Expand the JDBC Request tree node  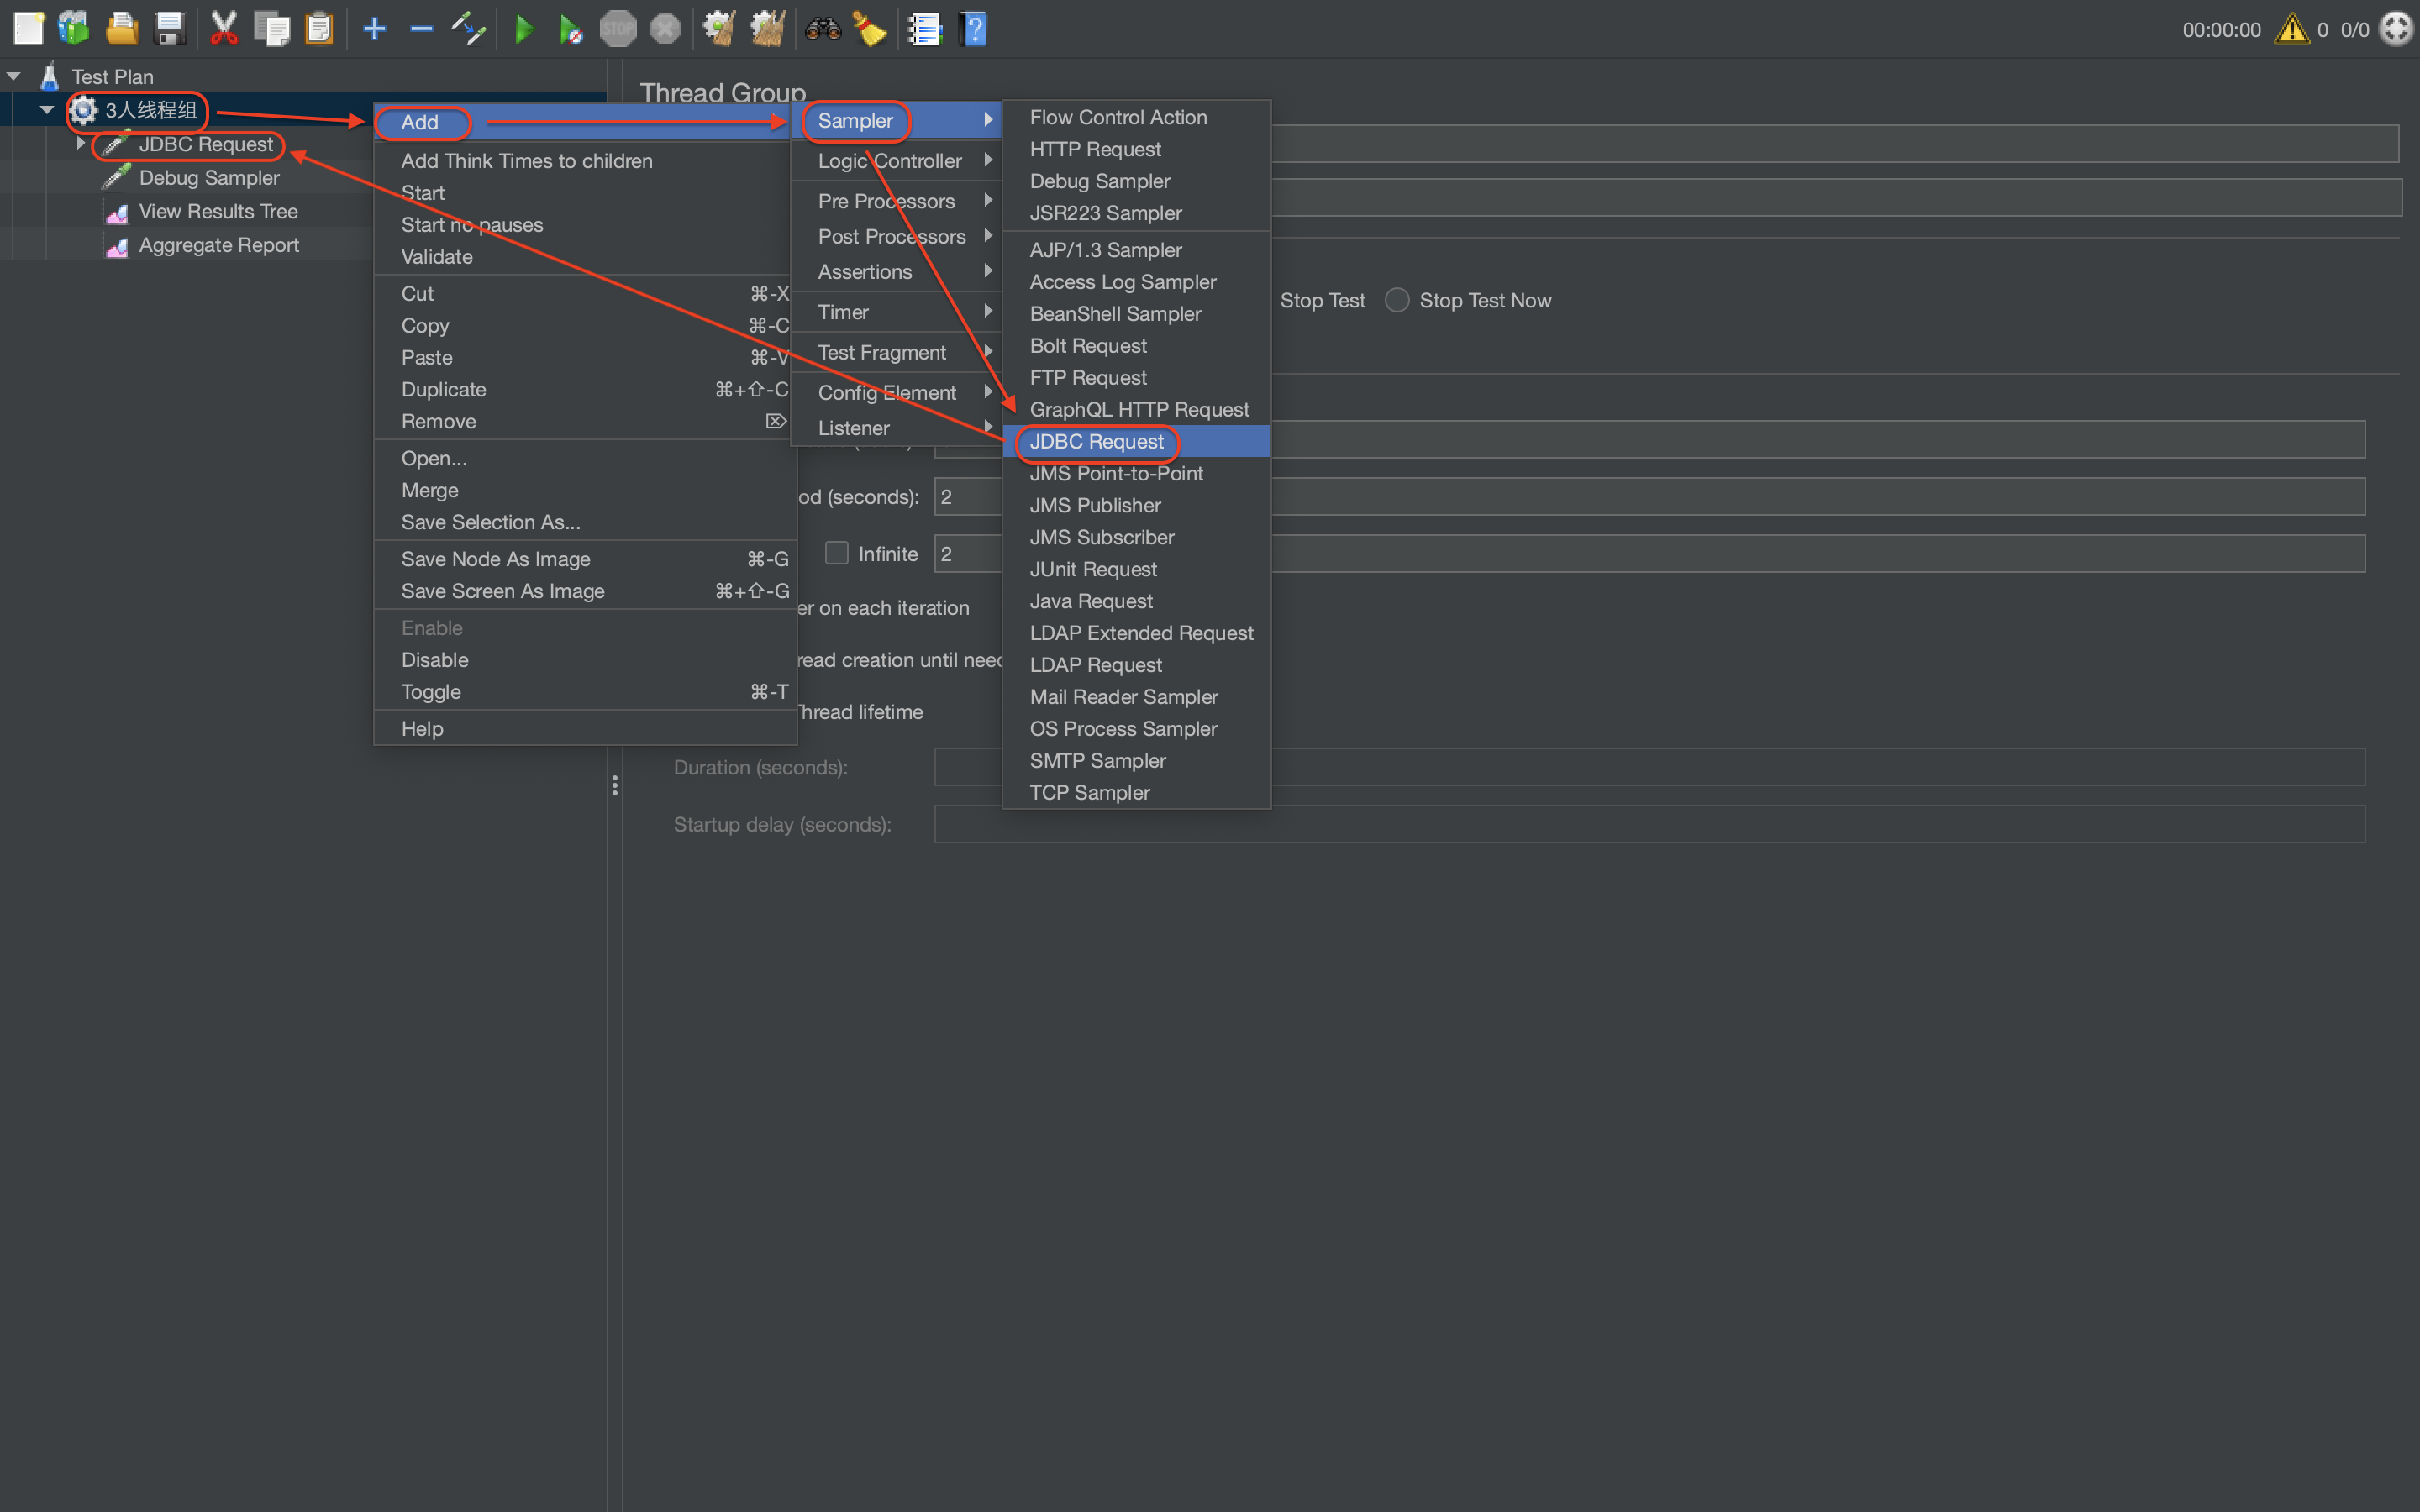81,143
